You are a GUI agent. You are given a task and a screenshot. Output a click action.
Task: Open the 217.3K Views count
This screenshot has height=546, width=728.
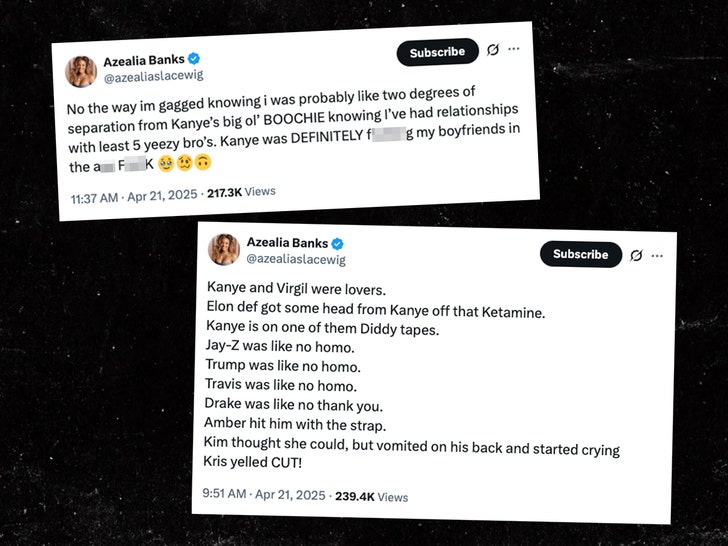[241, 191]
